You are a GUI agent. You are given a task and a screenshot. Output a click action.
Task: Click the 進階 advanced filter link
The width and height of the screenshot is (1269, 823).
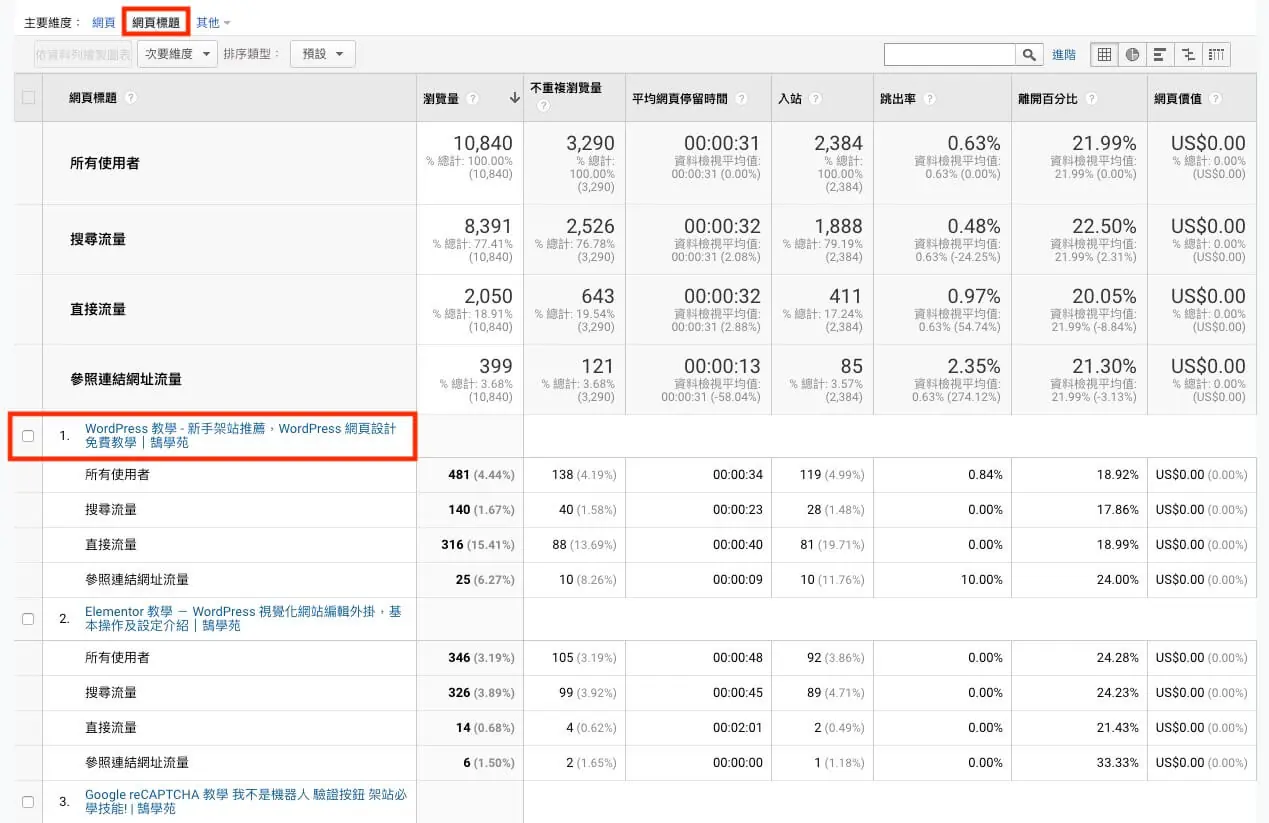[x=1064, y=55]
